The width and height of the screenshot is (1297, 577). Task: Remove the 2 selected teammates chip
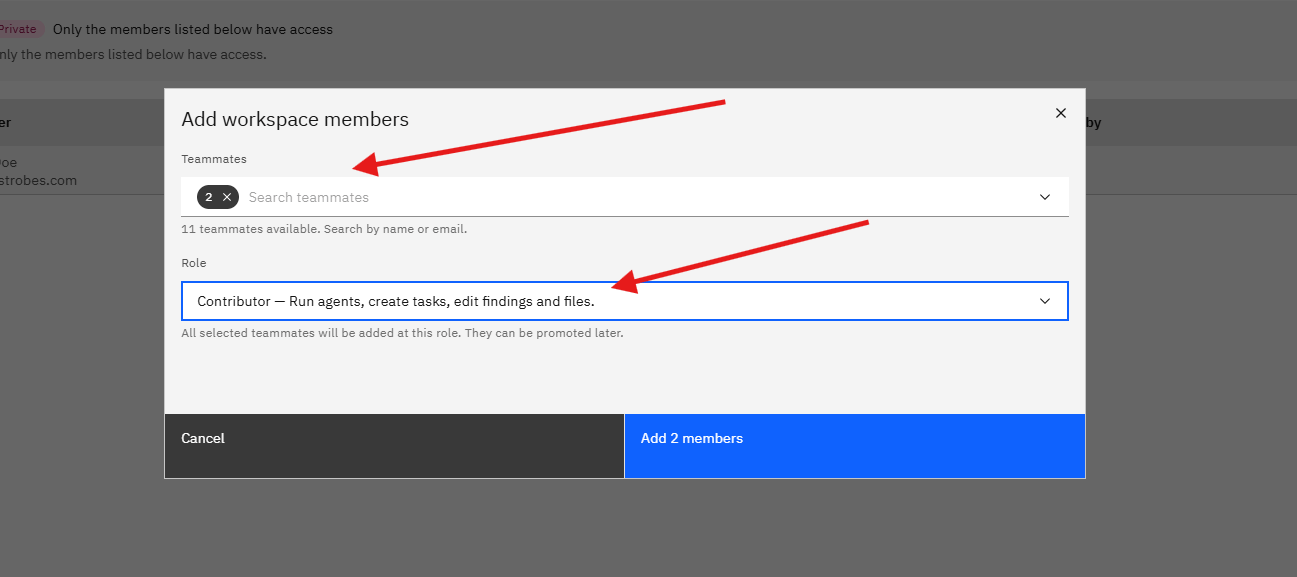[x=227, y=197]
